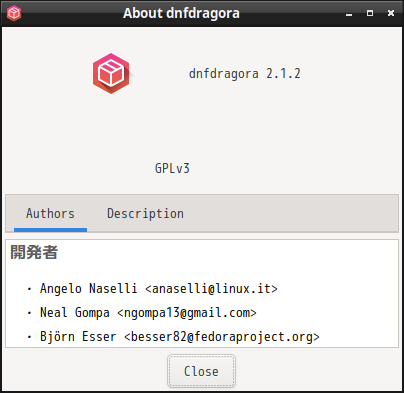This screenshot has height=393, width=404.
Task: Click the GPLv3 license text
Action: pos(172,168)
